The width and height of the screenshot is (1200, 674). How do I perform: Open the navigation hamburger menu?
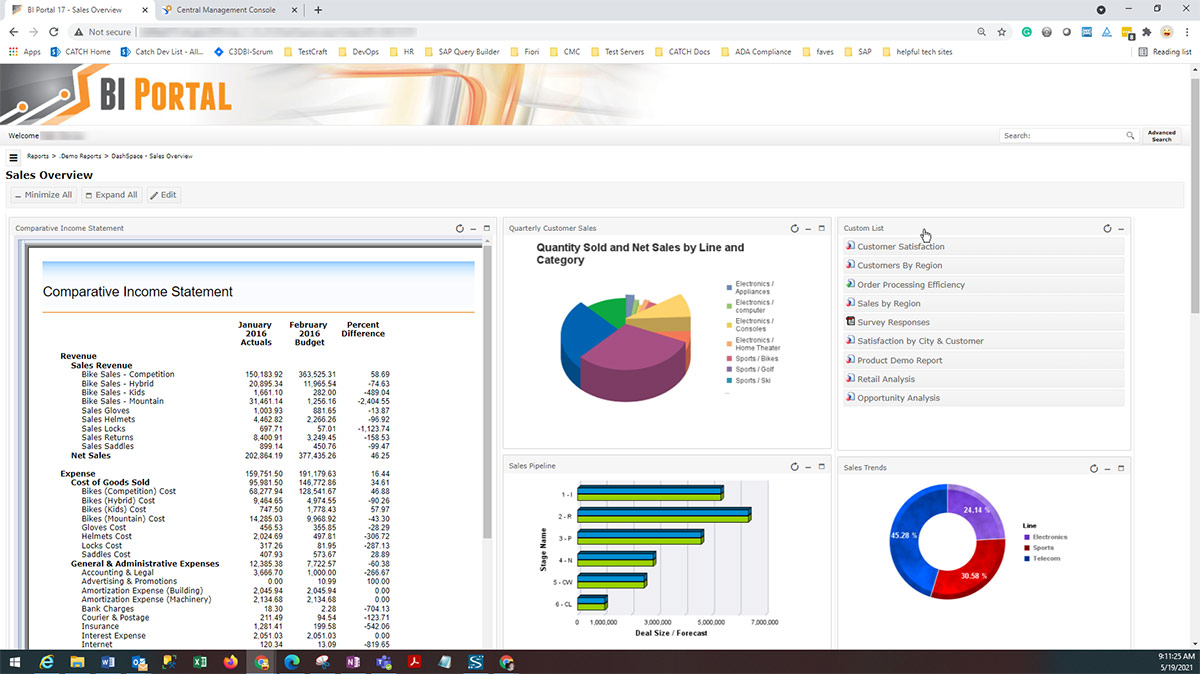tap(13, 156)
